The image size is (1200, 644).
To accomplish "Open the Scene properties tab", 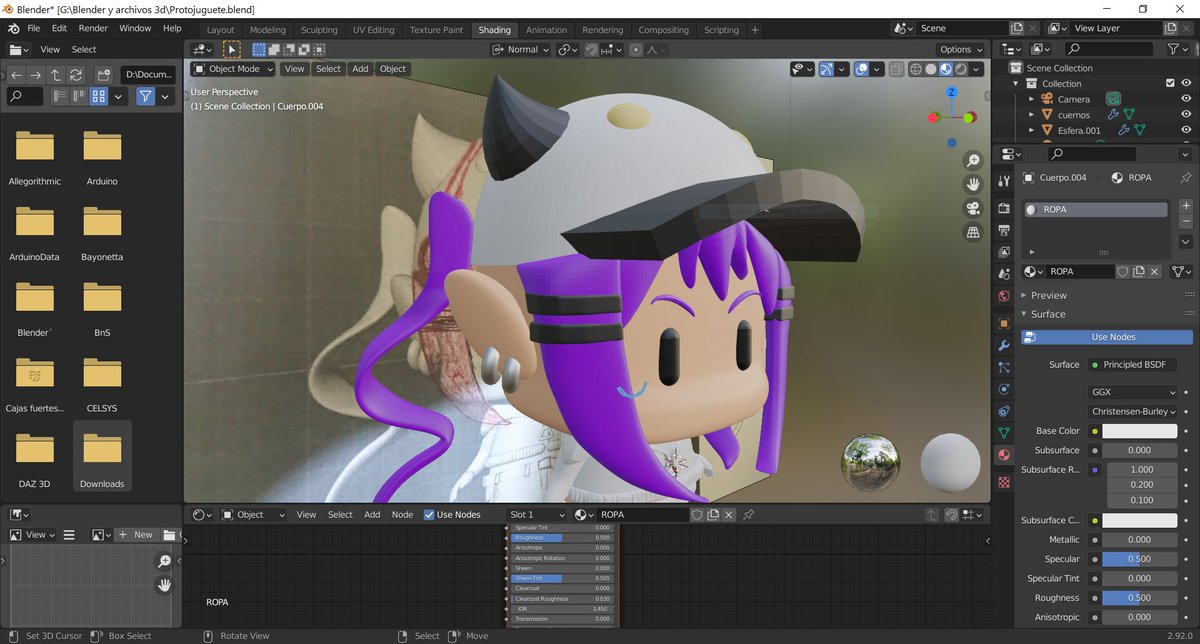I will (x=1004, y=274).
